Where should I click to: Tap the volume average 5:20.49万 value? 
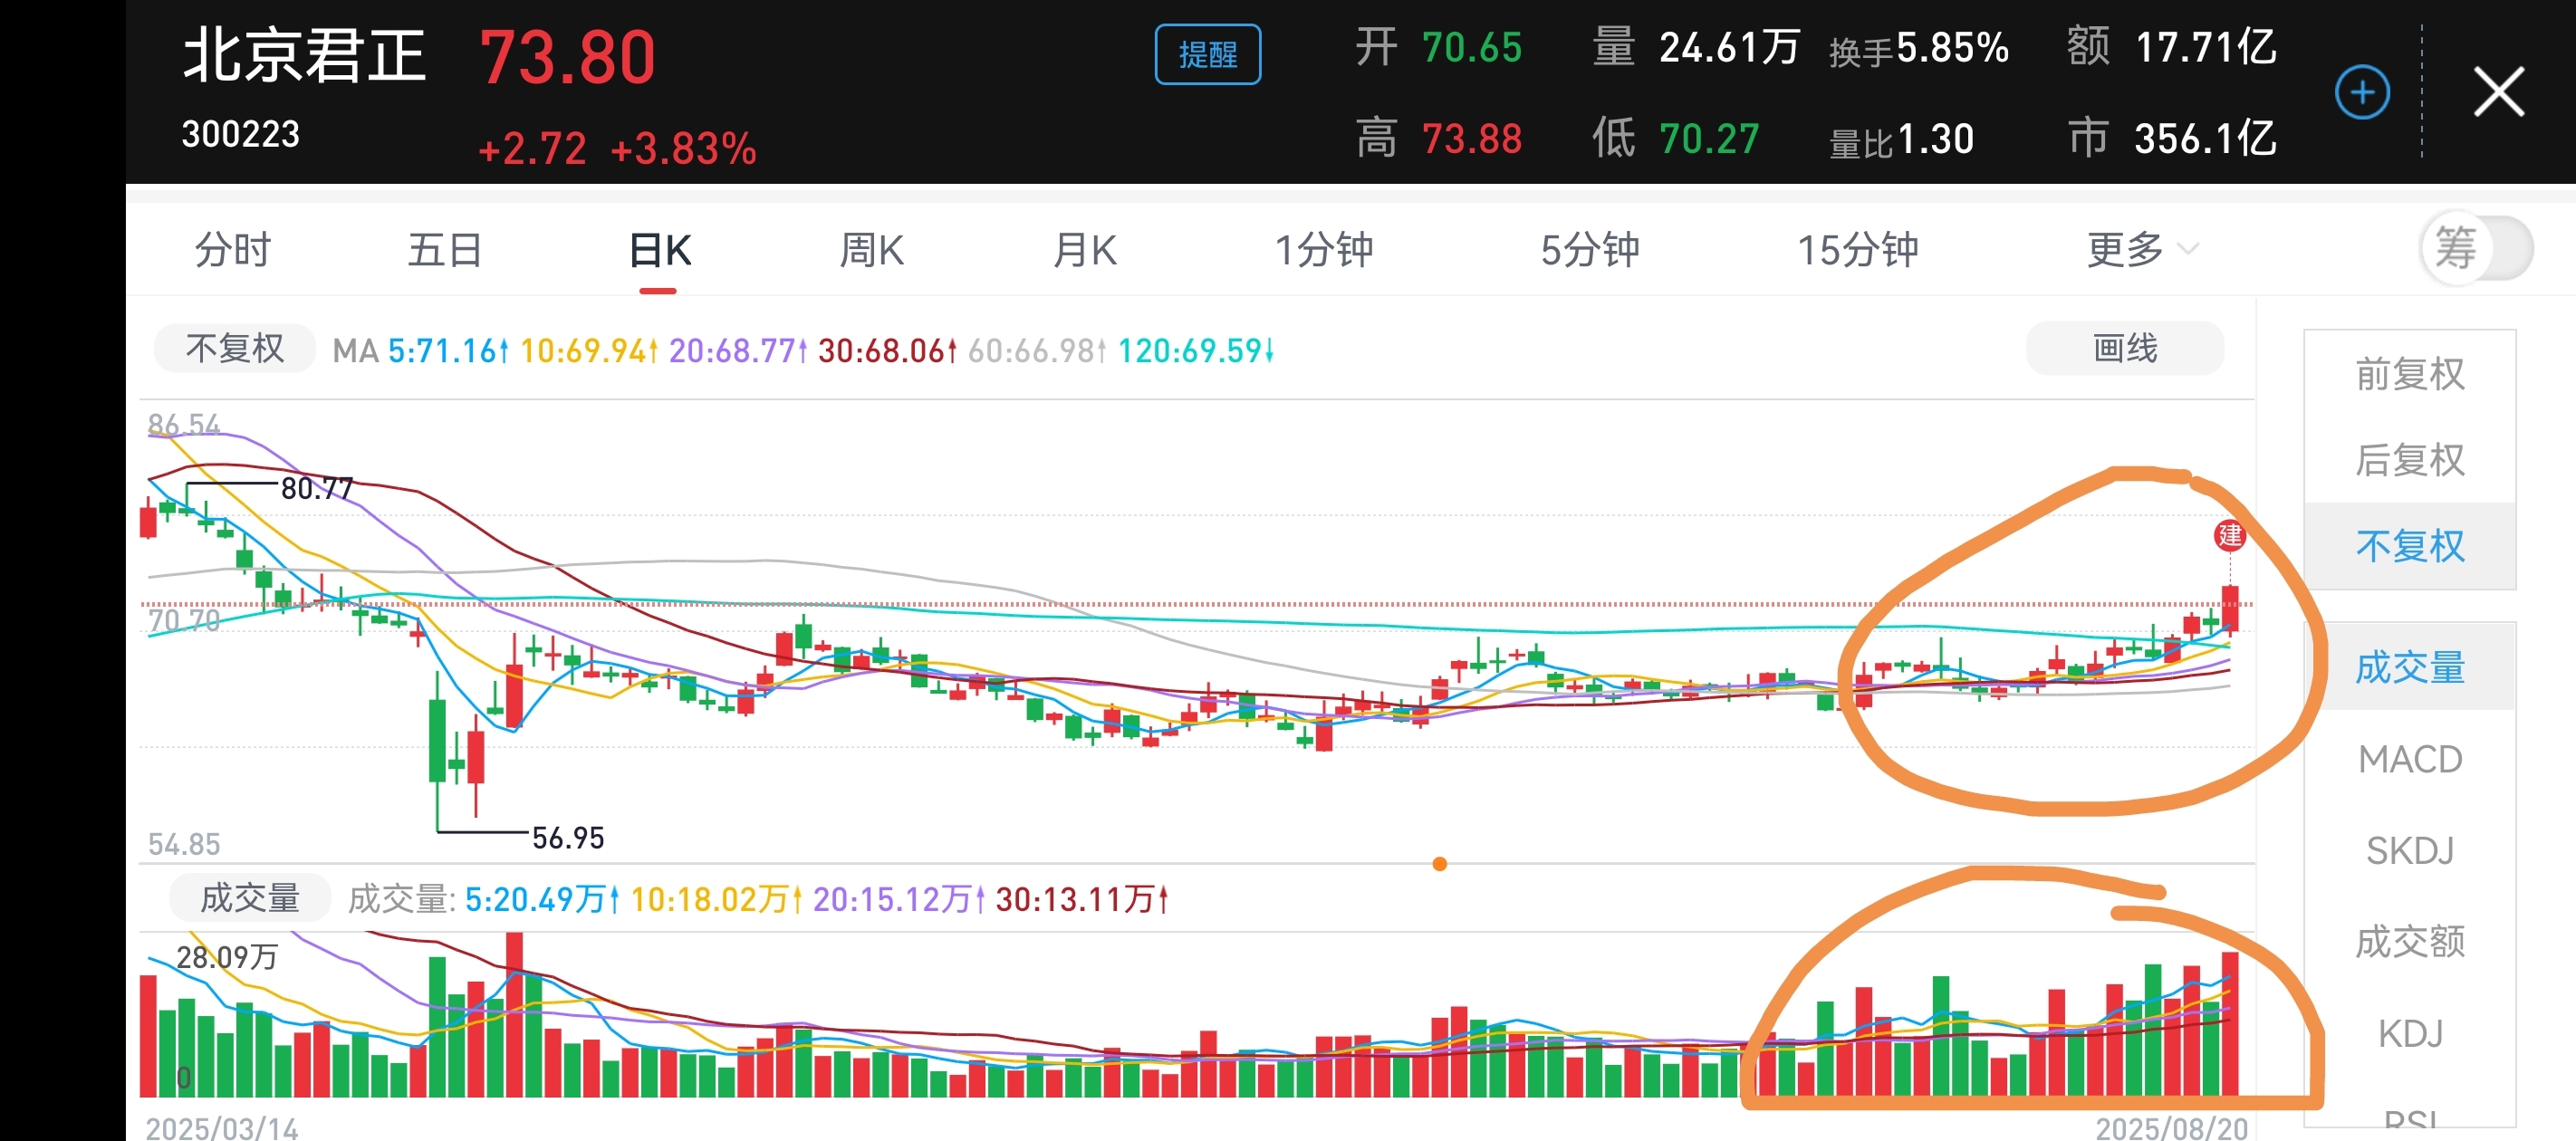click(542, 899)
